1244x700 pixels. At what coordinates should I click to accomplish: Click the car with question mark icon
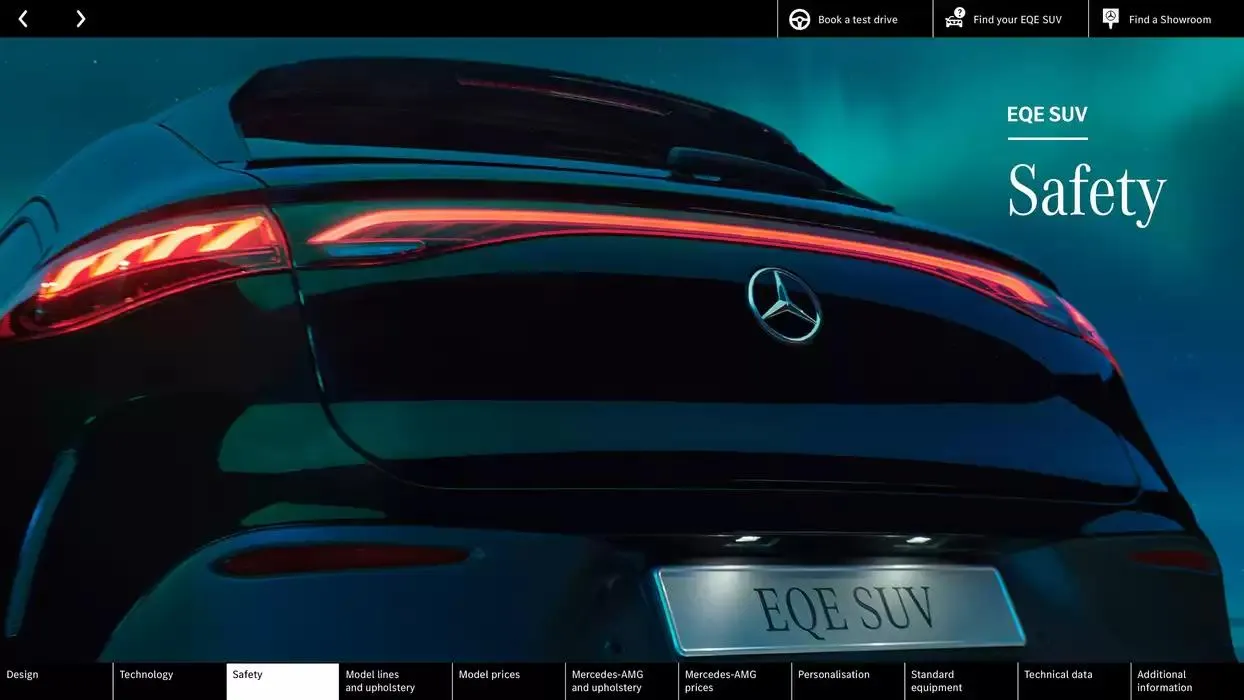point(955,18)
